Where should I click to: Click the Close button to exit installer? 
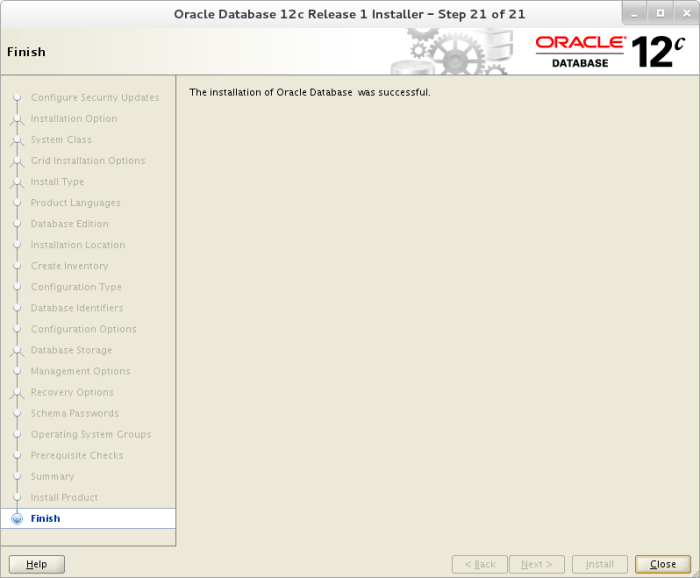pos(662,564)
